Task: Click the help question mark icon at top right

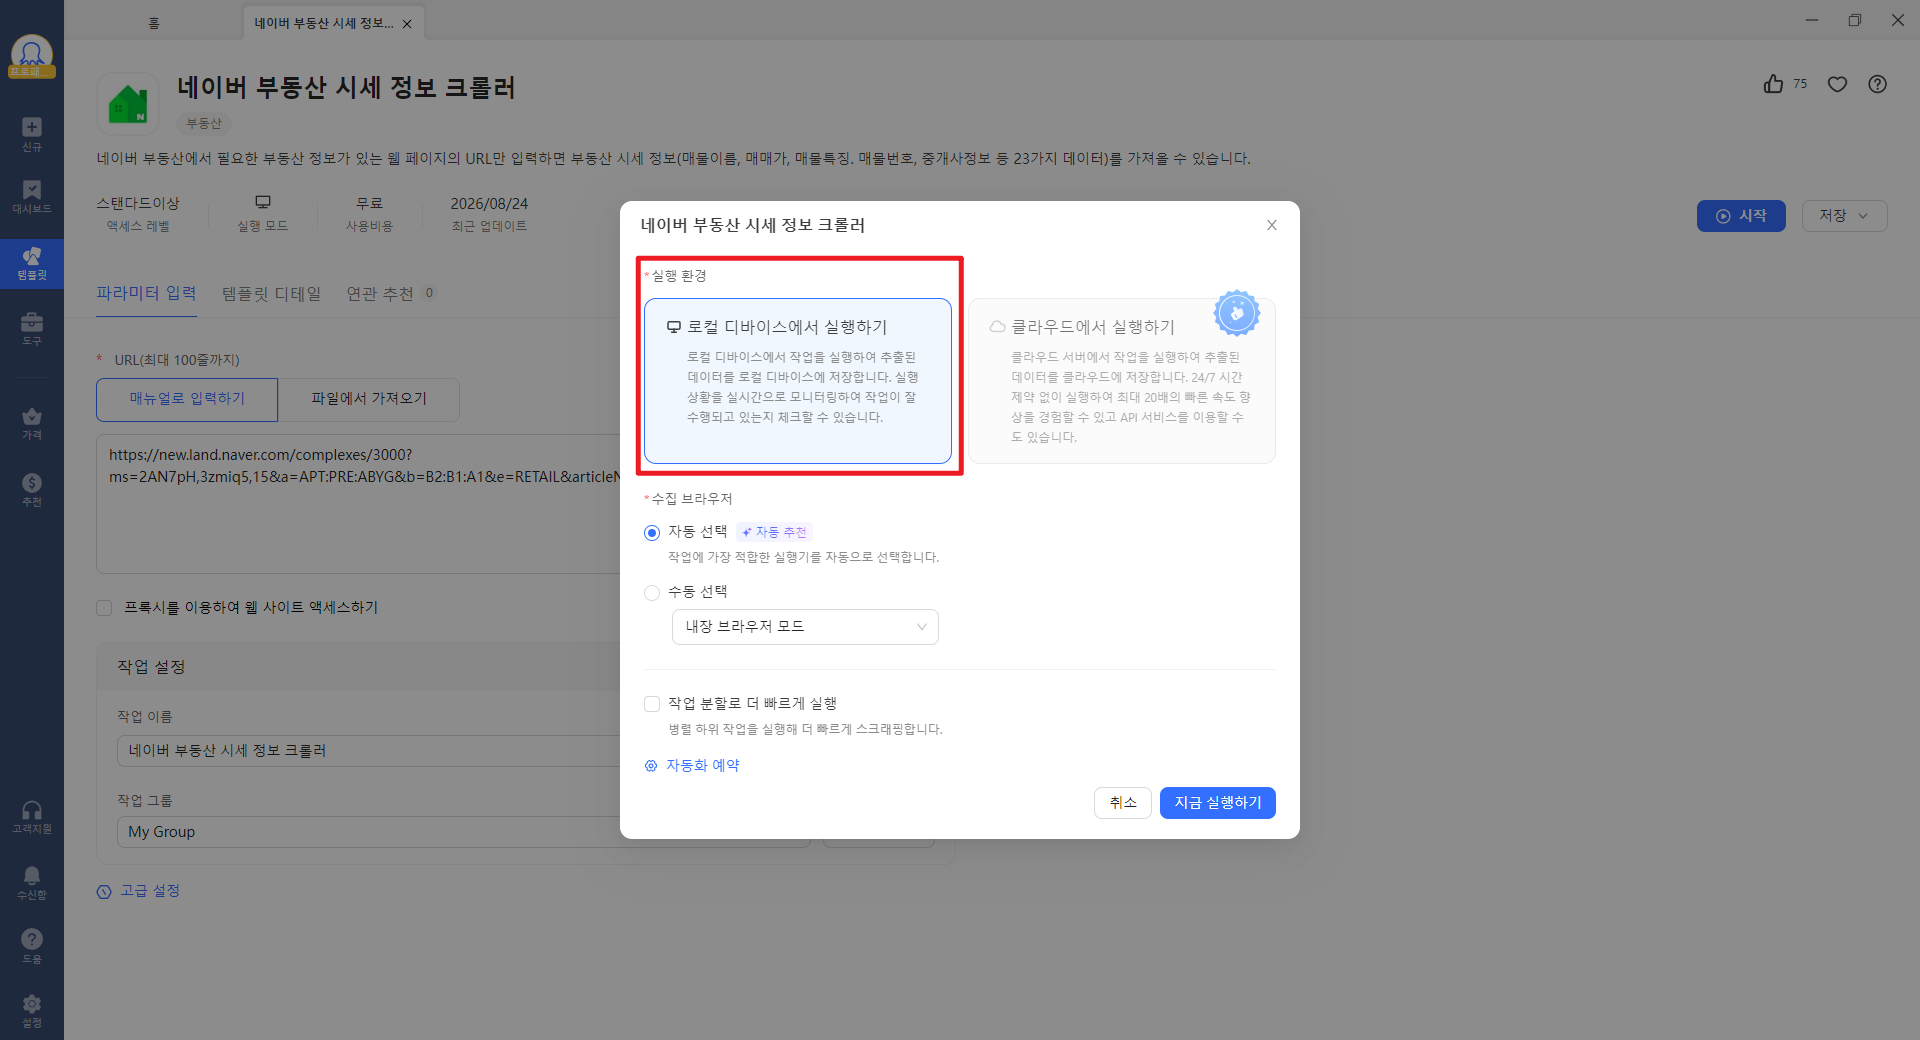Action: click(x=1878, y=84)
